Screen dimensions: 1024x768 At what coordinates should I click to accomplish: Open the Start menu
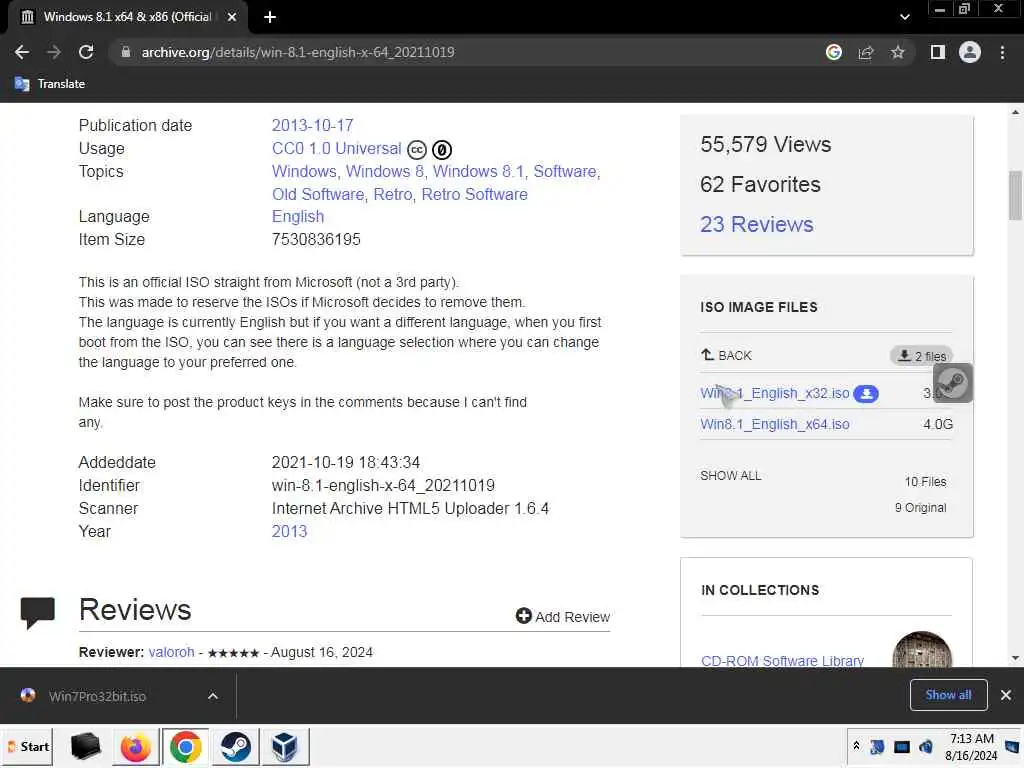(29, 746)
